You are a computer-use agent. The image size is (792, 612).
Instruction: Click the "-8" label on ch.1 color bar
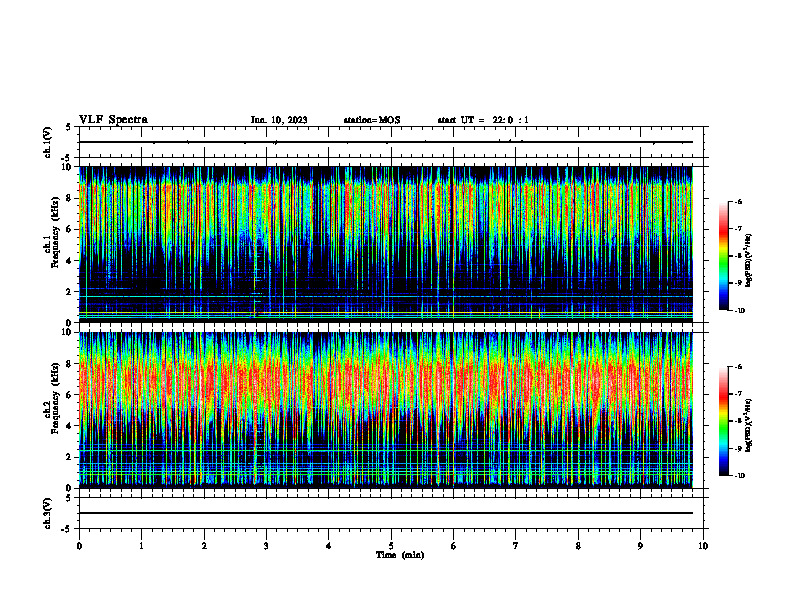tap(738, 256)
